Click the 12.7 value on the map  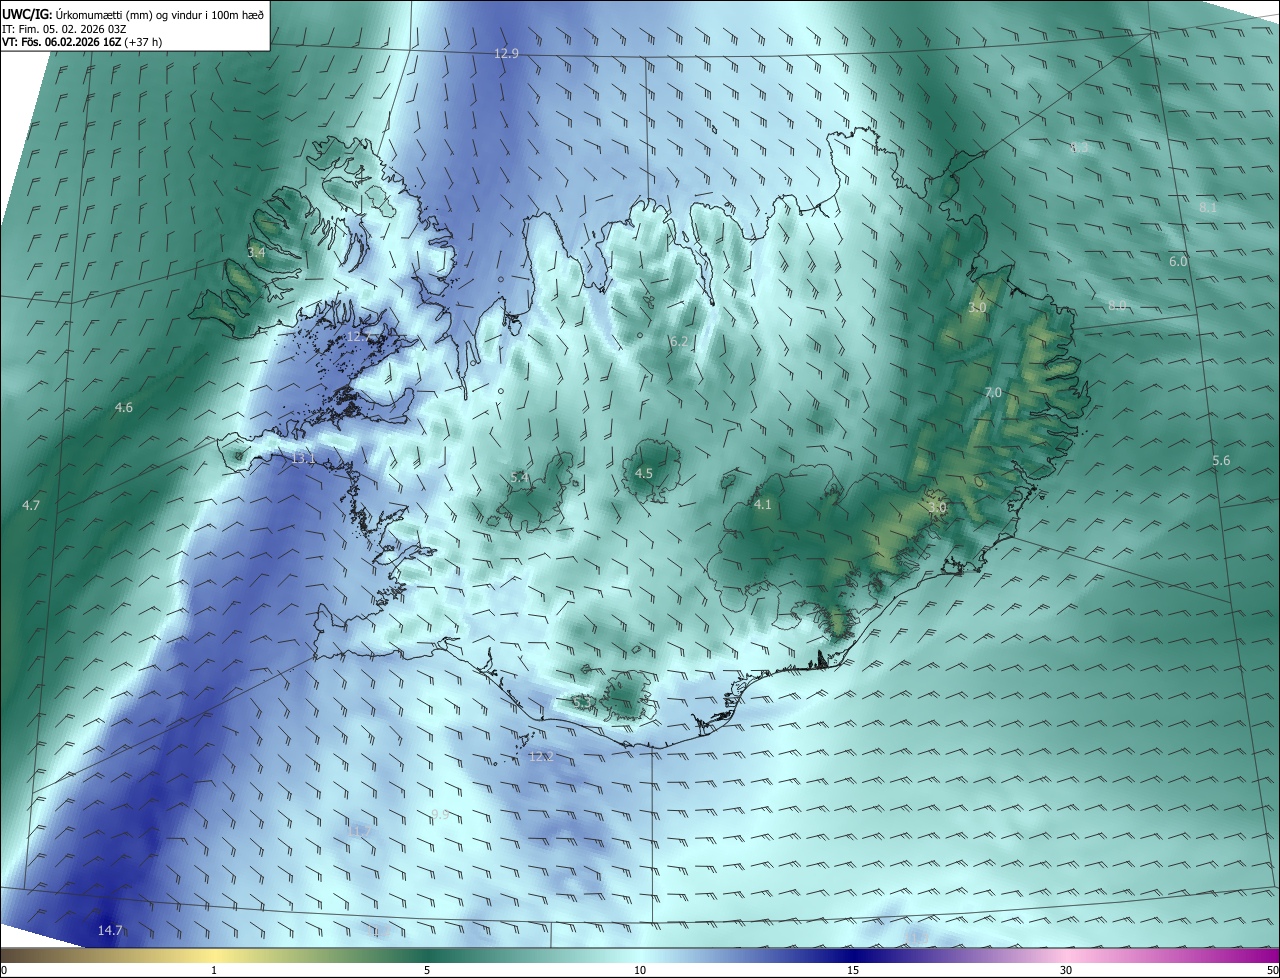358,337
